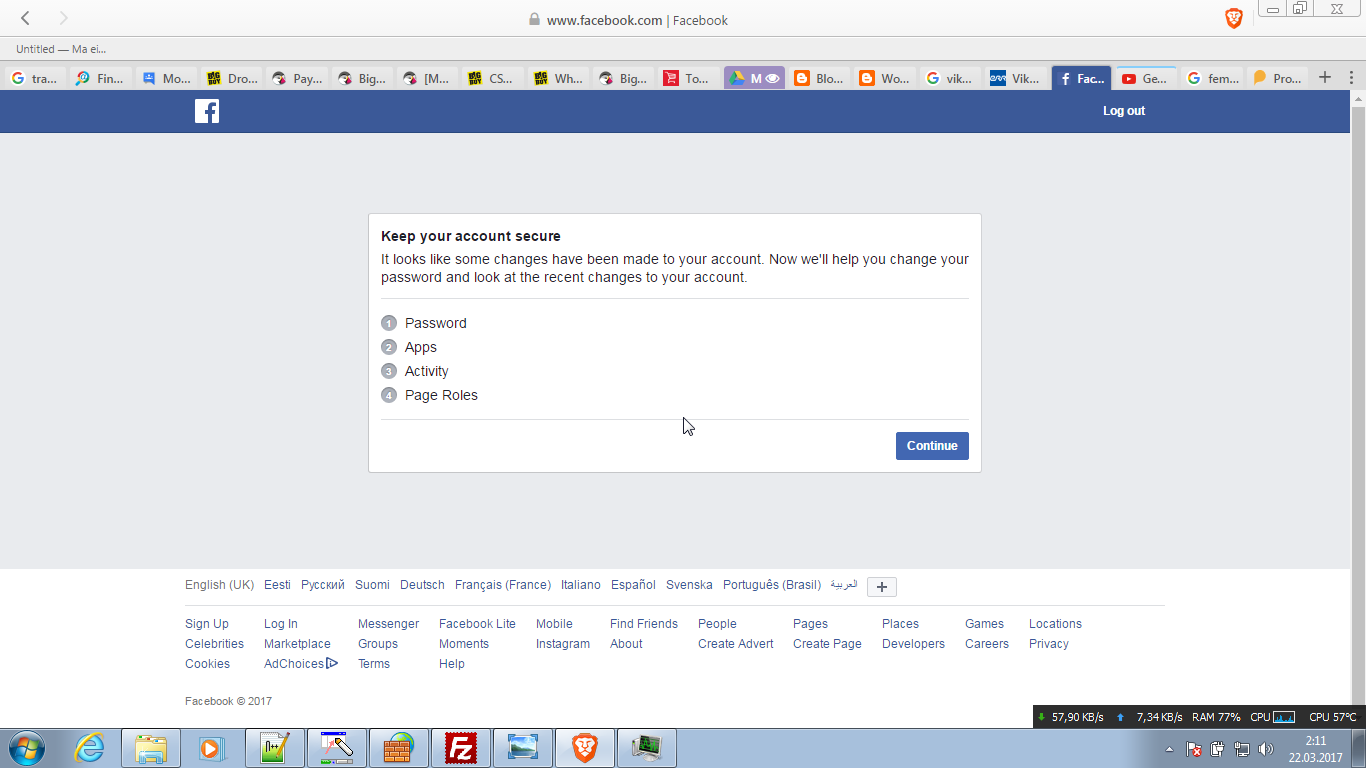1366x768 pixels.
Task: Open the firewall globe app in the taskbar
Action: pyautogui.click(x=399, y=748)
